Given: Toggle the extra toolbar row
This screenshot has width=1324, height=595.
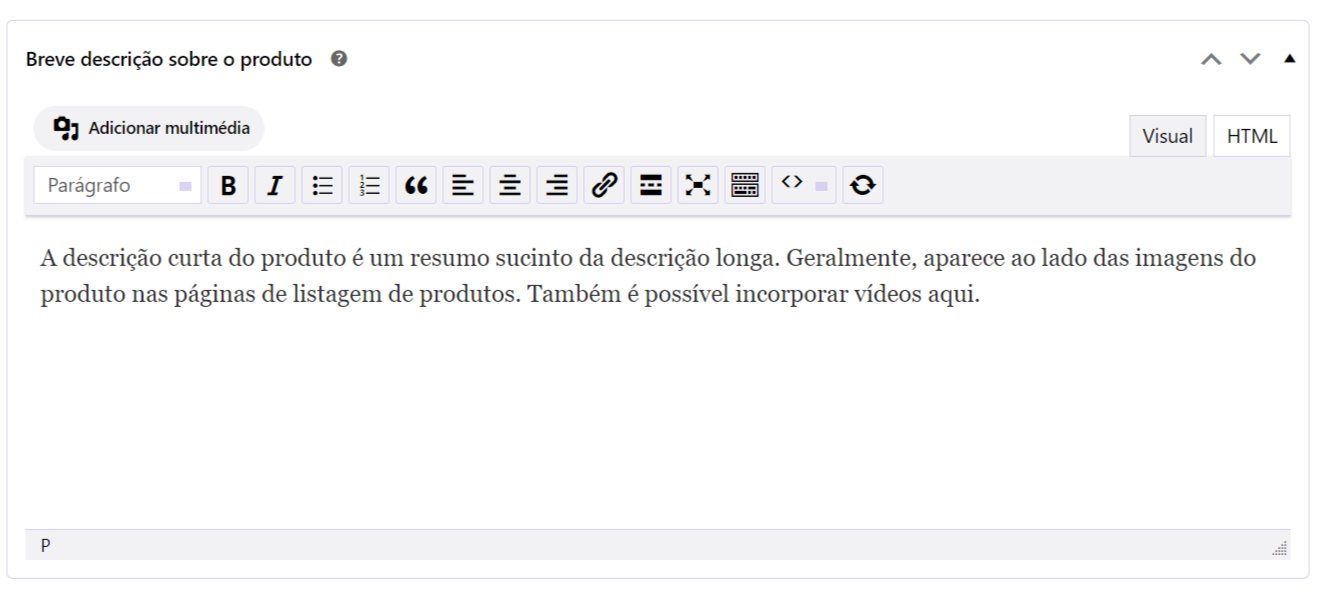Looking at the screenshot, I should [x=745, y=185].
